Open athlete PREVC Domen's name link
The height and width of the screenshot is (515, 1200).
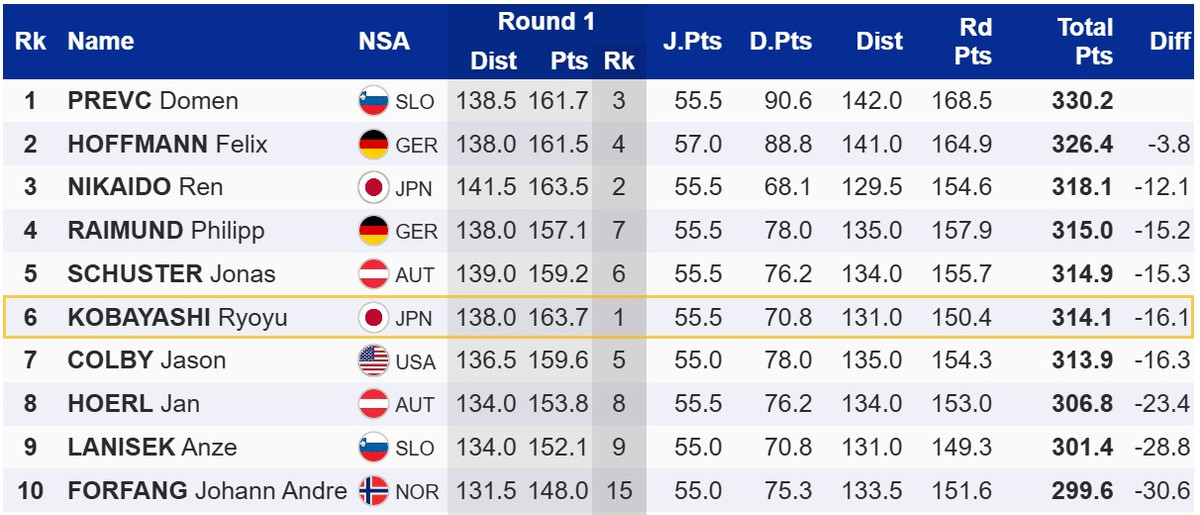tap(153, 101)
